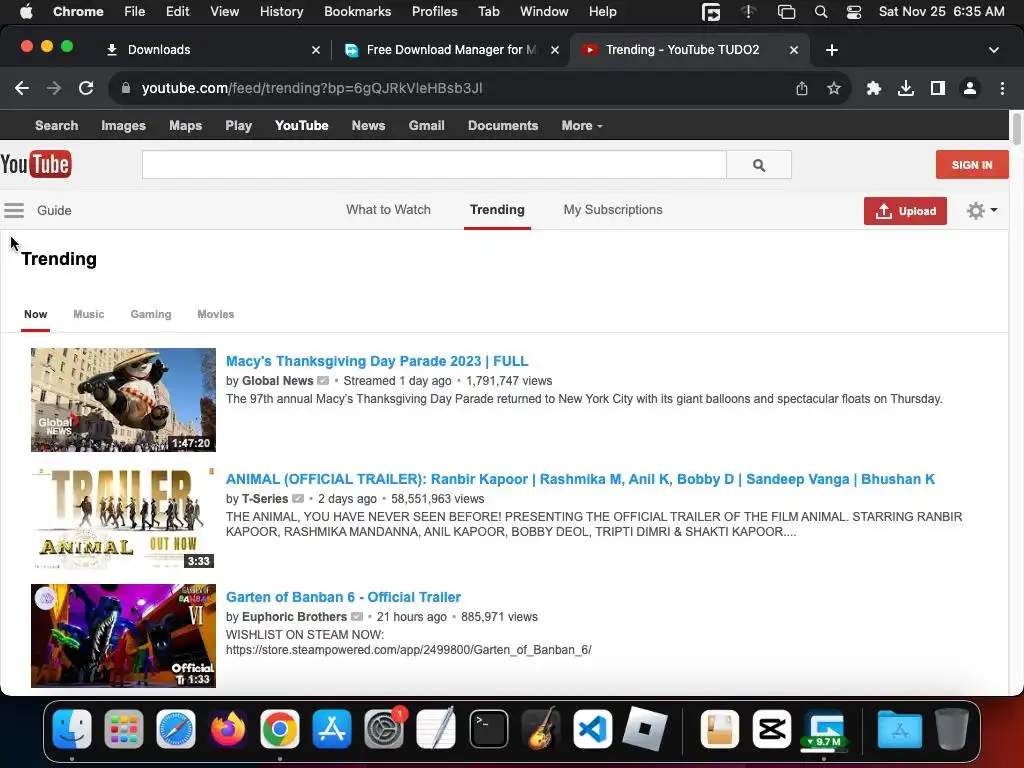Open the Bookmarks menu in the menu bar

357,12
